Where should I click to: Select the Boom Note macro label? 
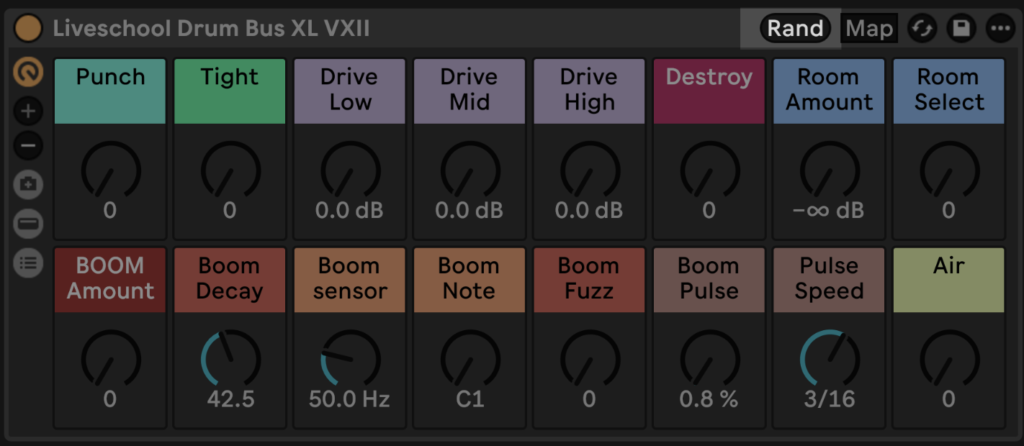click(x=470, y=279)
